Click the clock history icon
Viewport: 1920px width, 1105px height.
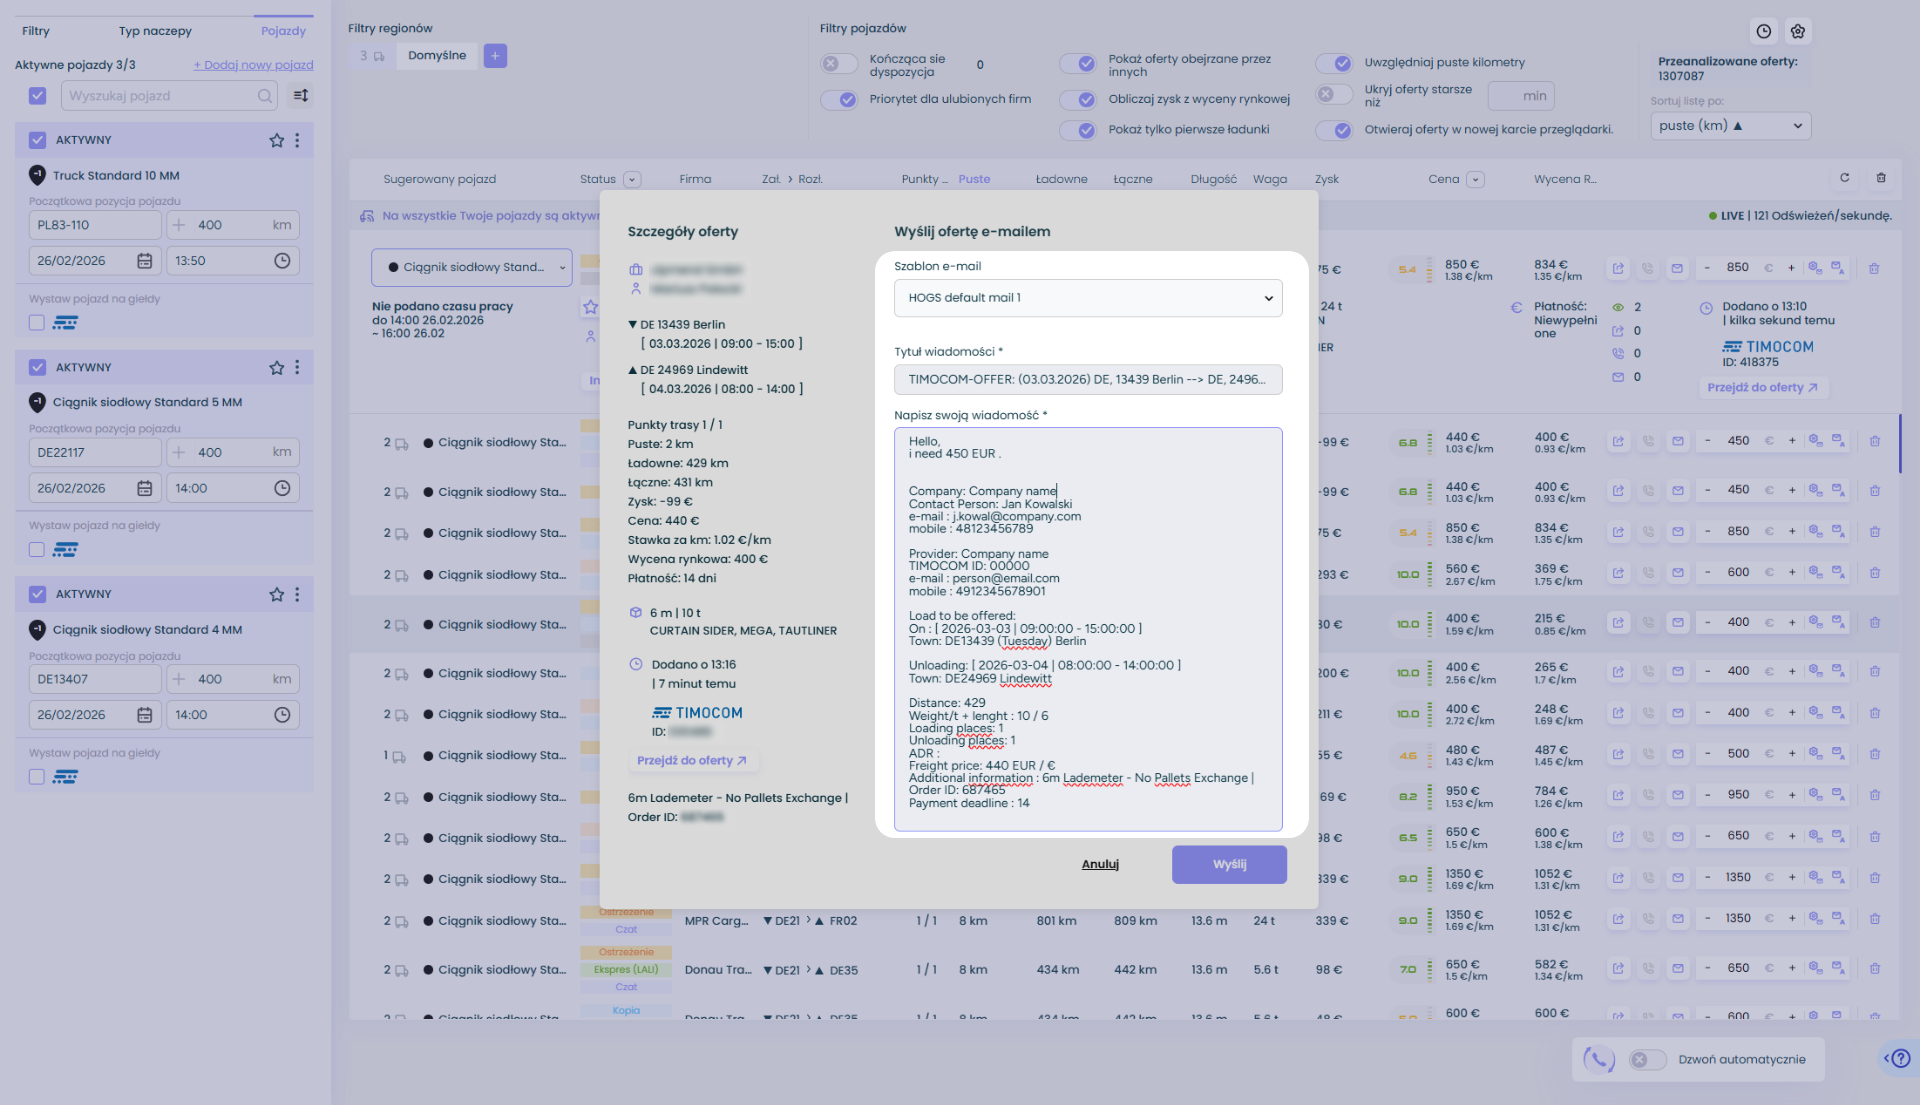pyautogui.click(x=1764, y=31)
